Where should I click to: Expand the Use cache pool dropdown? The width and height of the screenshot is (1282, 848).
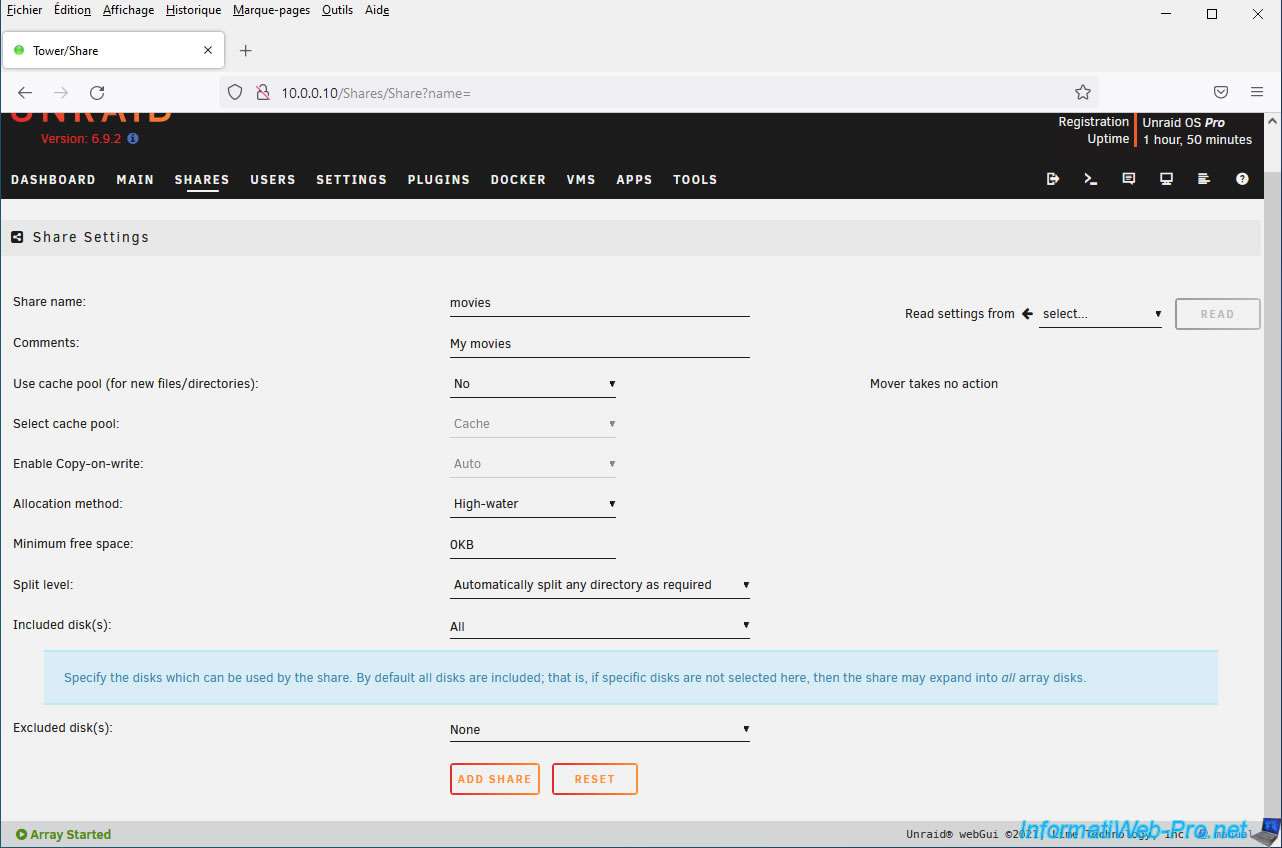point(533,384)
